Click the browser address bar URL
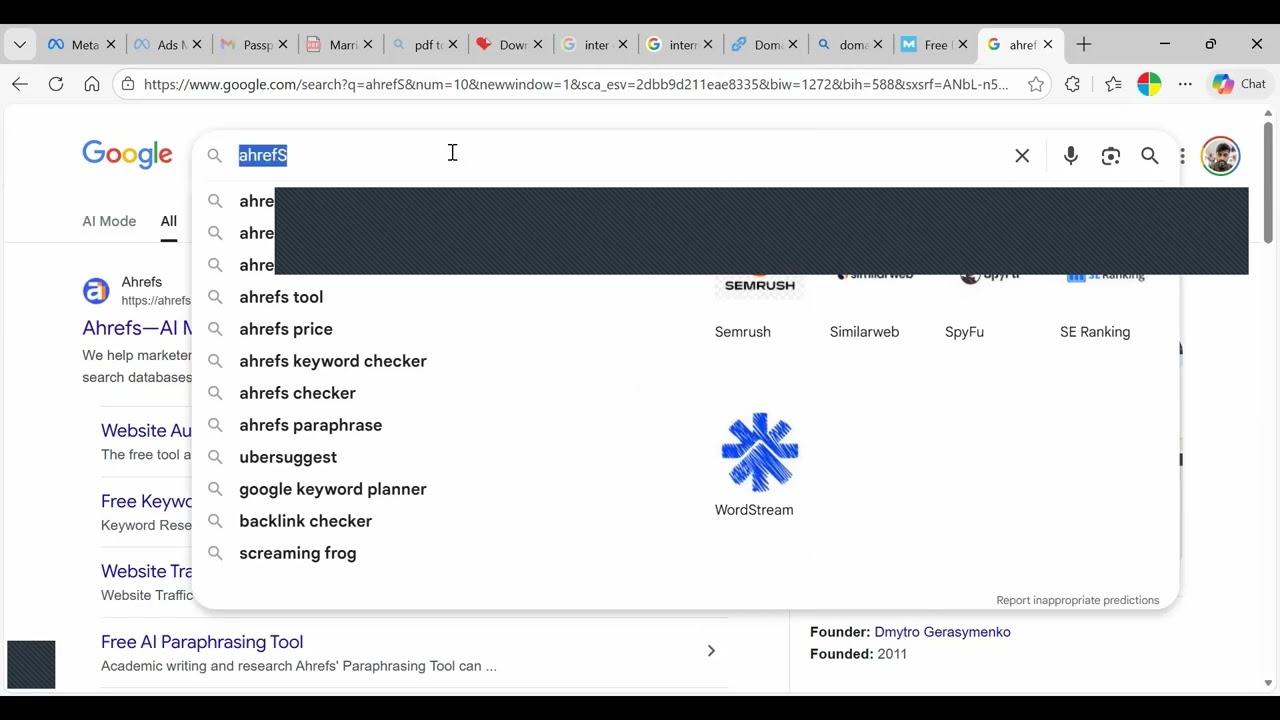This screenshot has width=1280, height=720. click(576, 84)
